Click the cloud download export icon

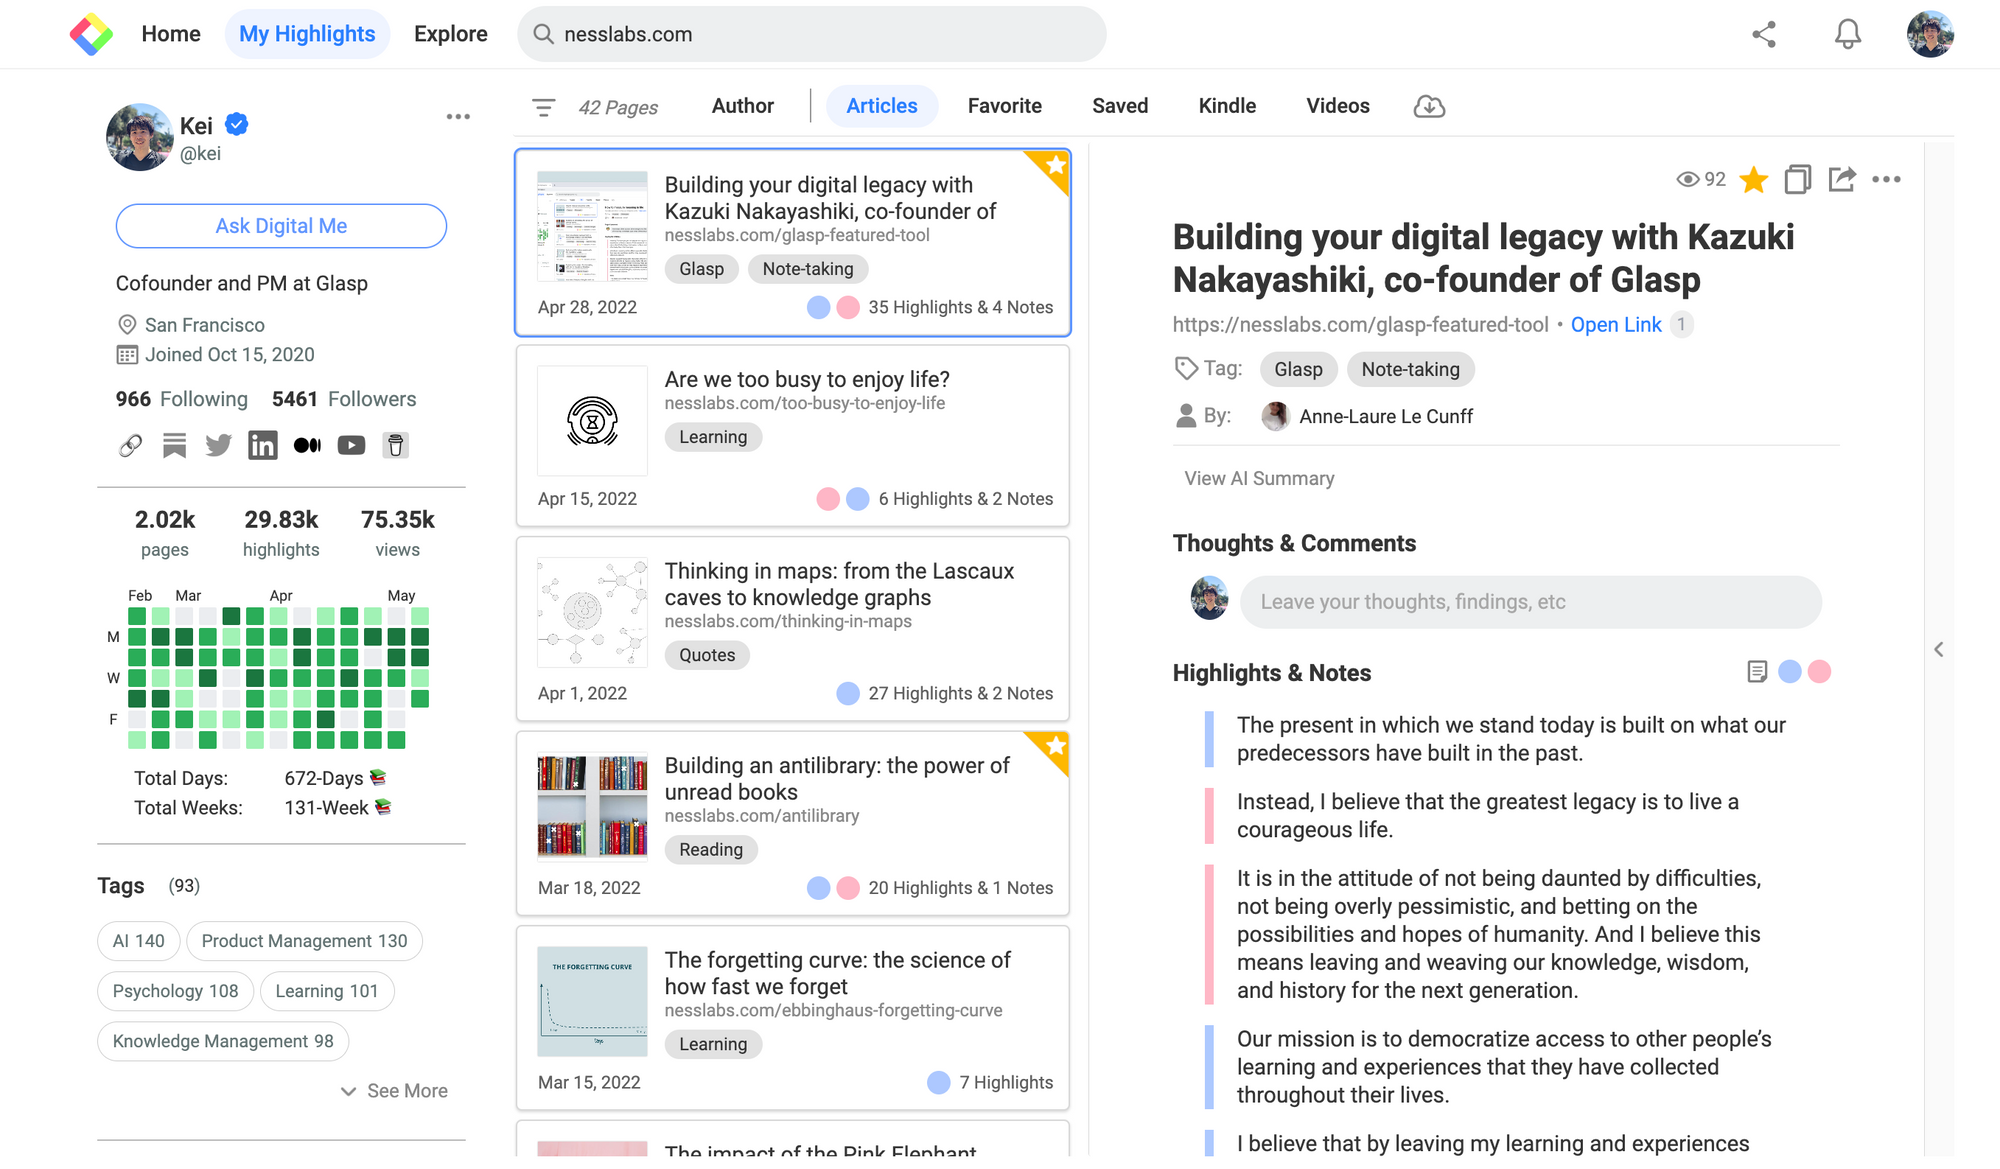pos(1429,106)
